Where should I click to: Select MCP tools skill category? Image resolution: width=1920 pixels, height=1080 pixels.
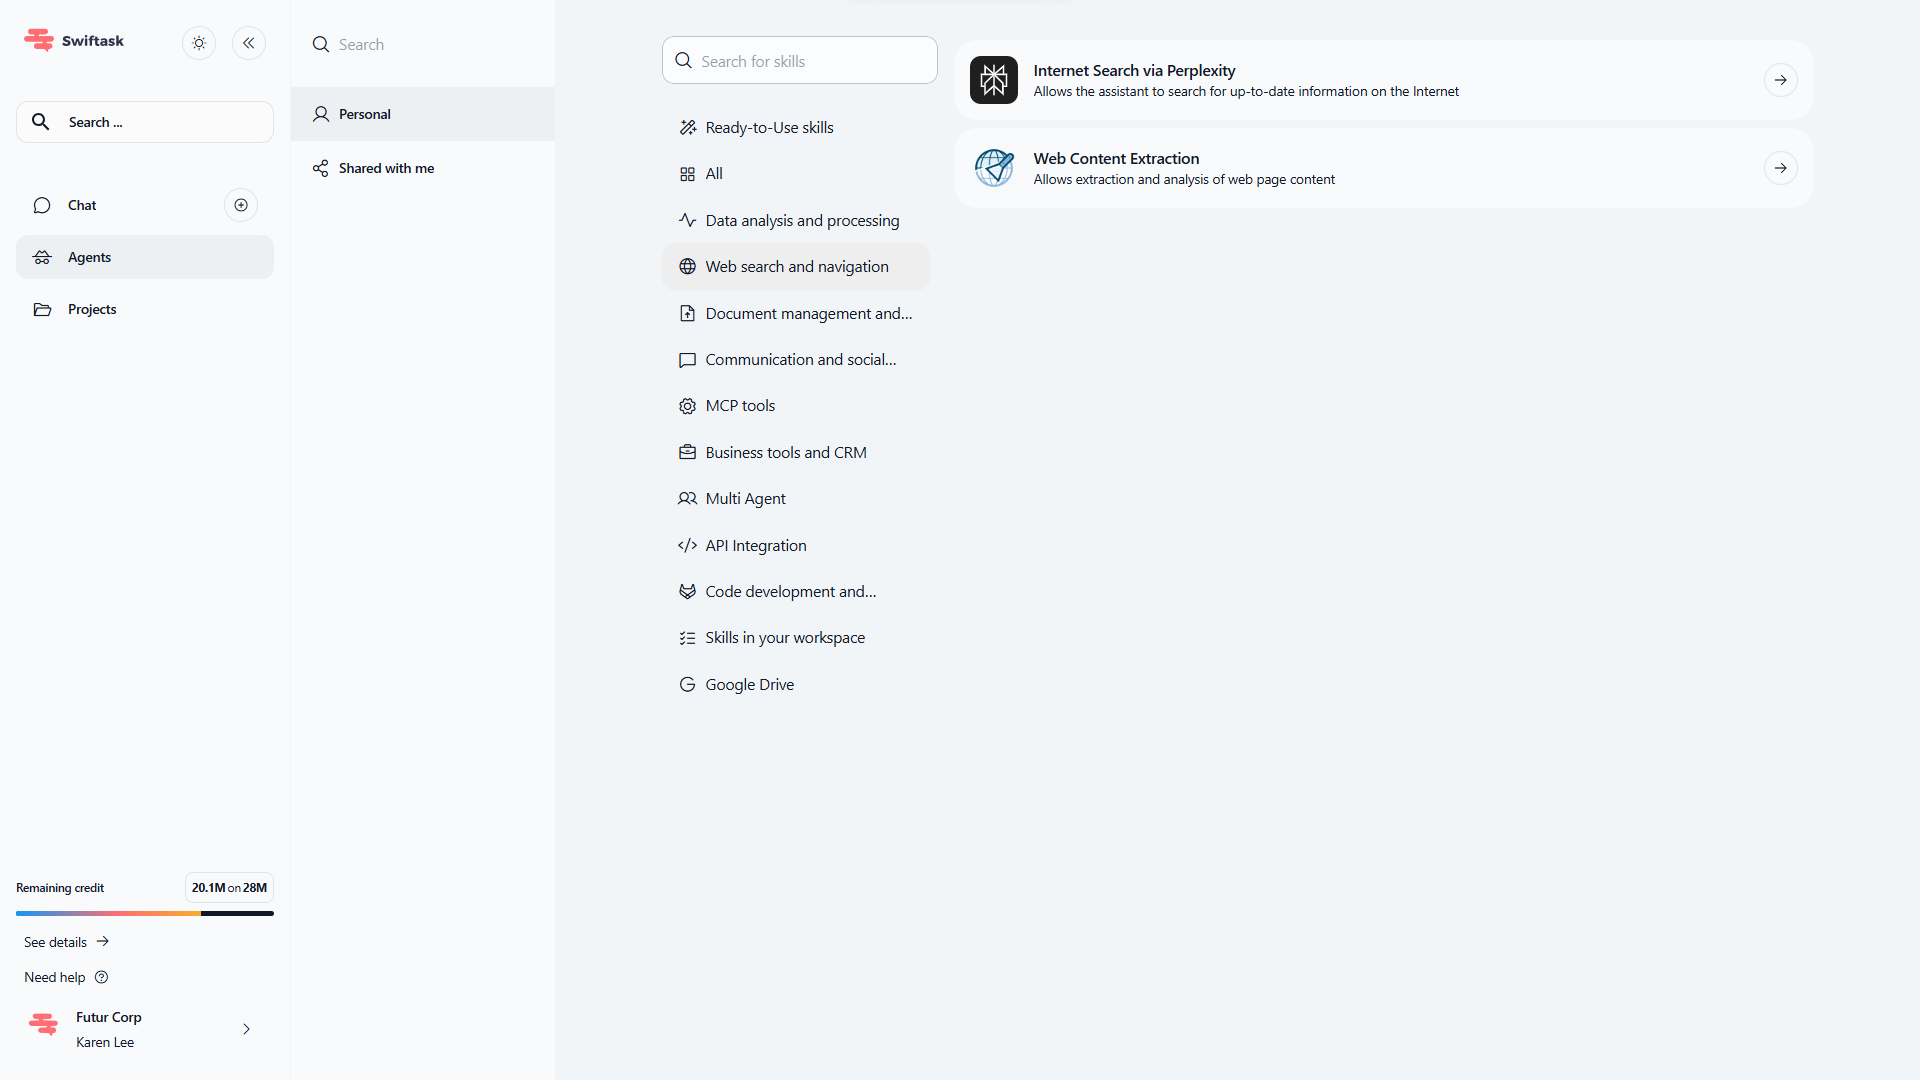click(740, 406)
